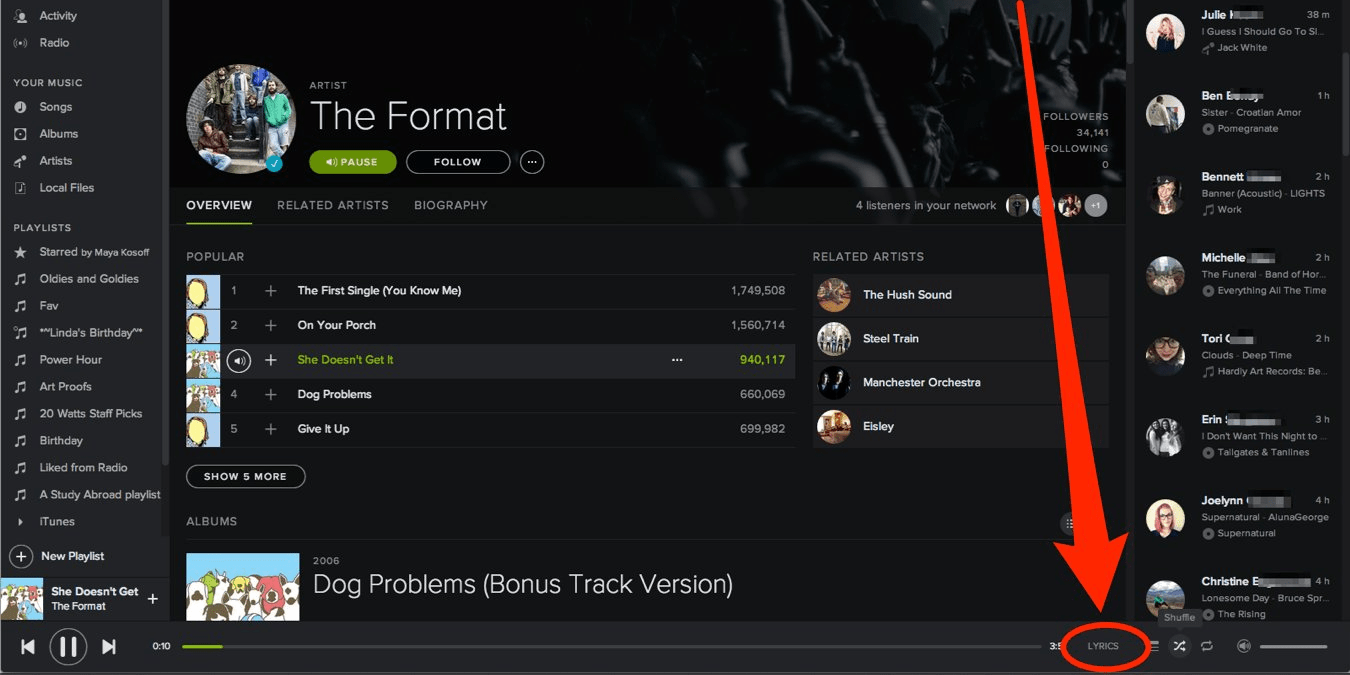Open Steel Train from Related Artists

[891, 338]
